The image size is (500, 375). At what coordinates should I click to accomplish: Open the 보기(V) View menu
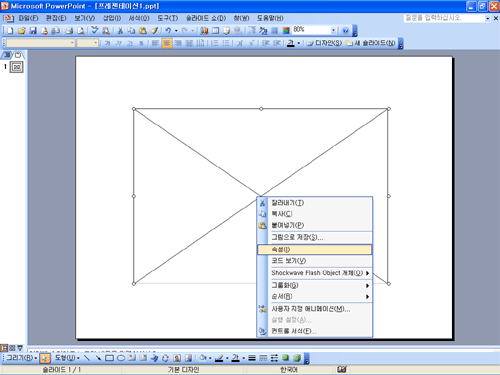[x=84, y=18]
